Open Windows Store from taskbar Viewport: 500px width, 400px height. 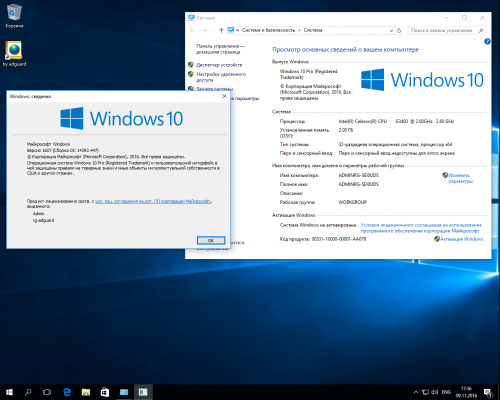click(x=105, y=392)
